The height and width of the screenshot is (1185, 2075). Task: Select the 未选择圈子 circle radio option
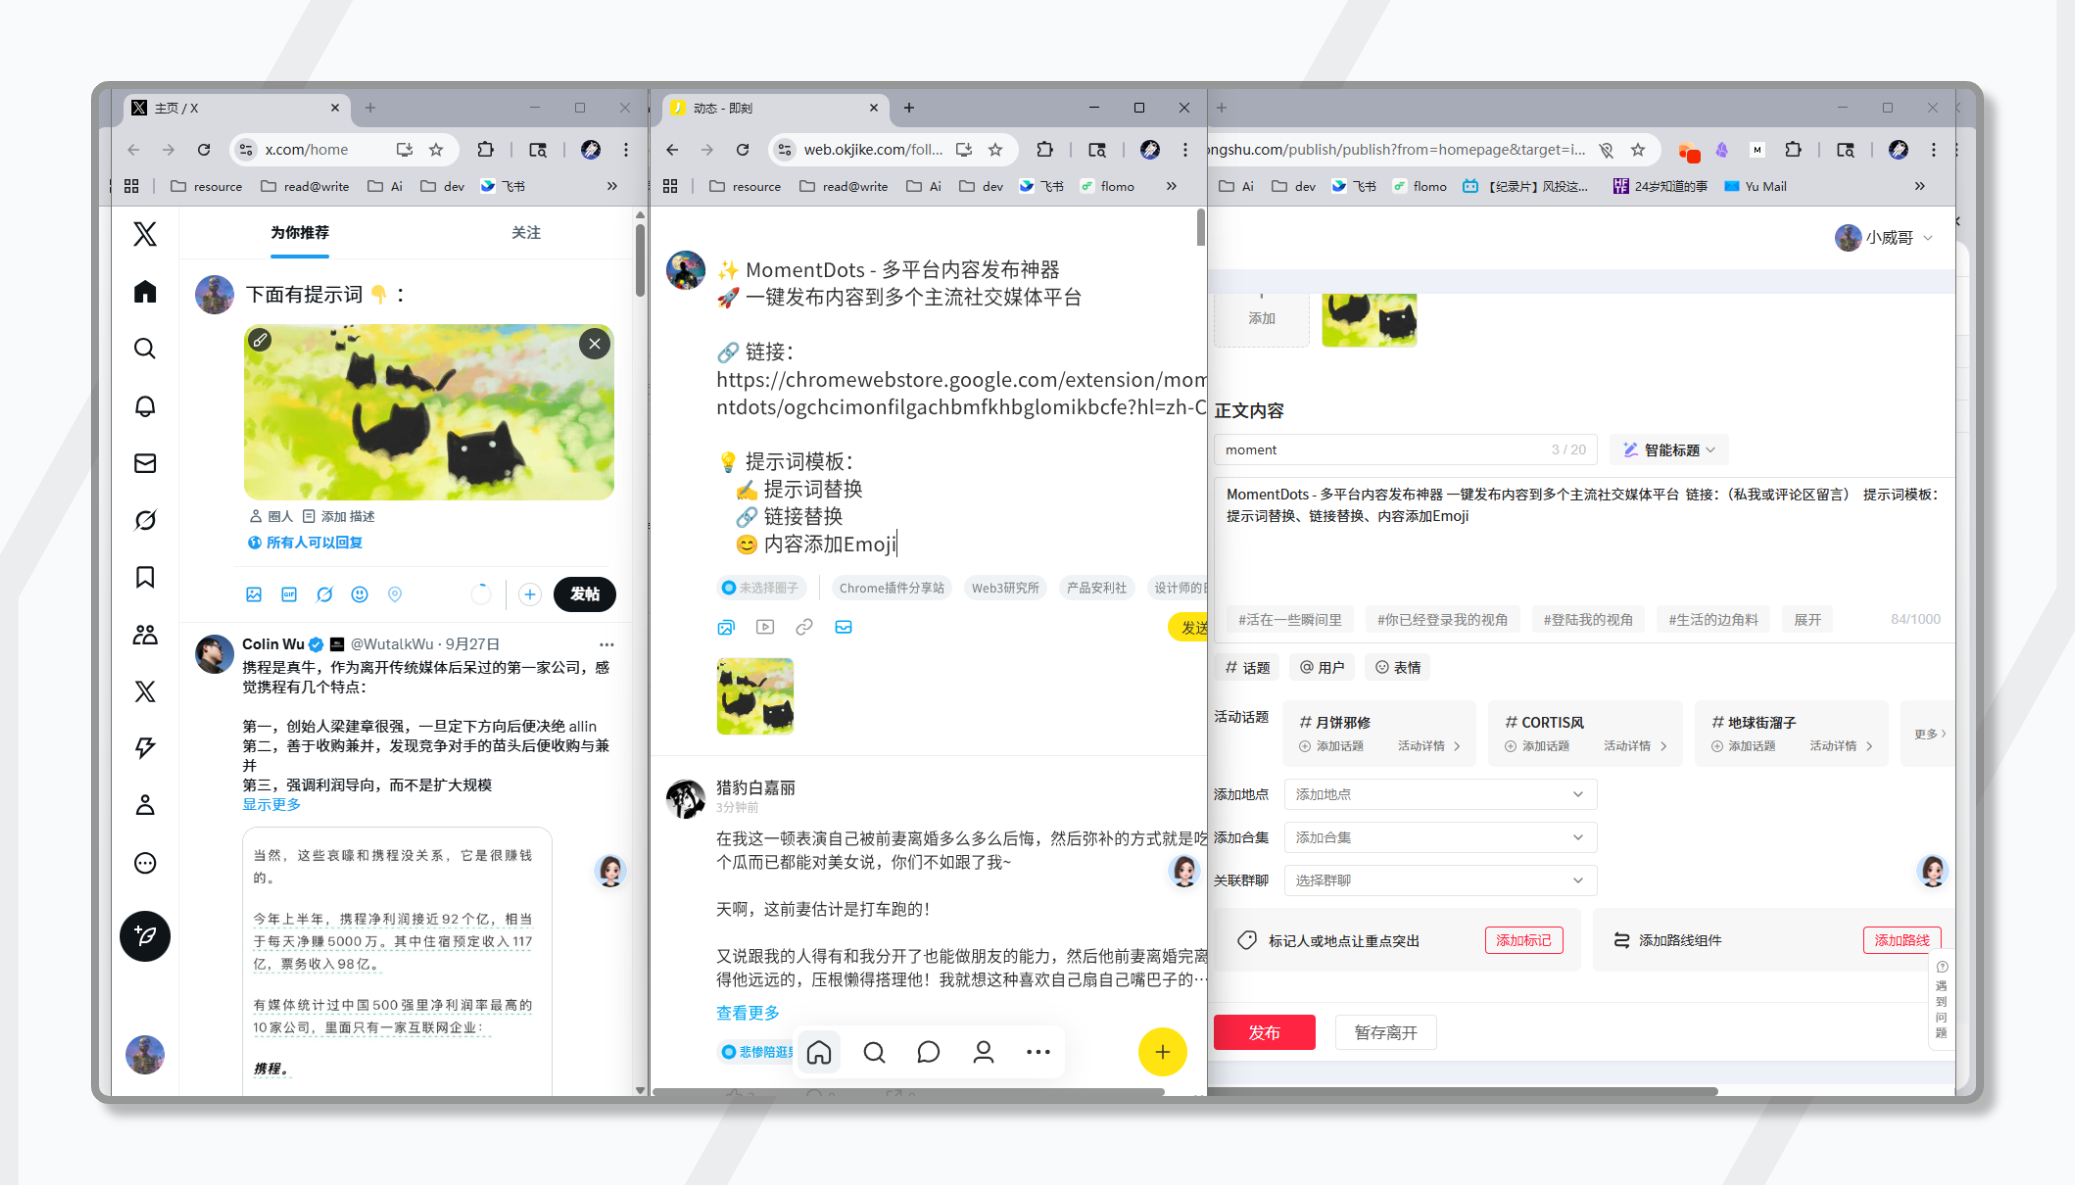[x=760, y=588]
